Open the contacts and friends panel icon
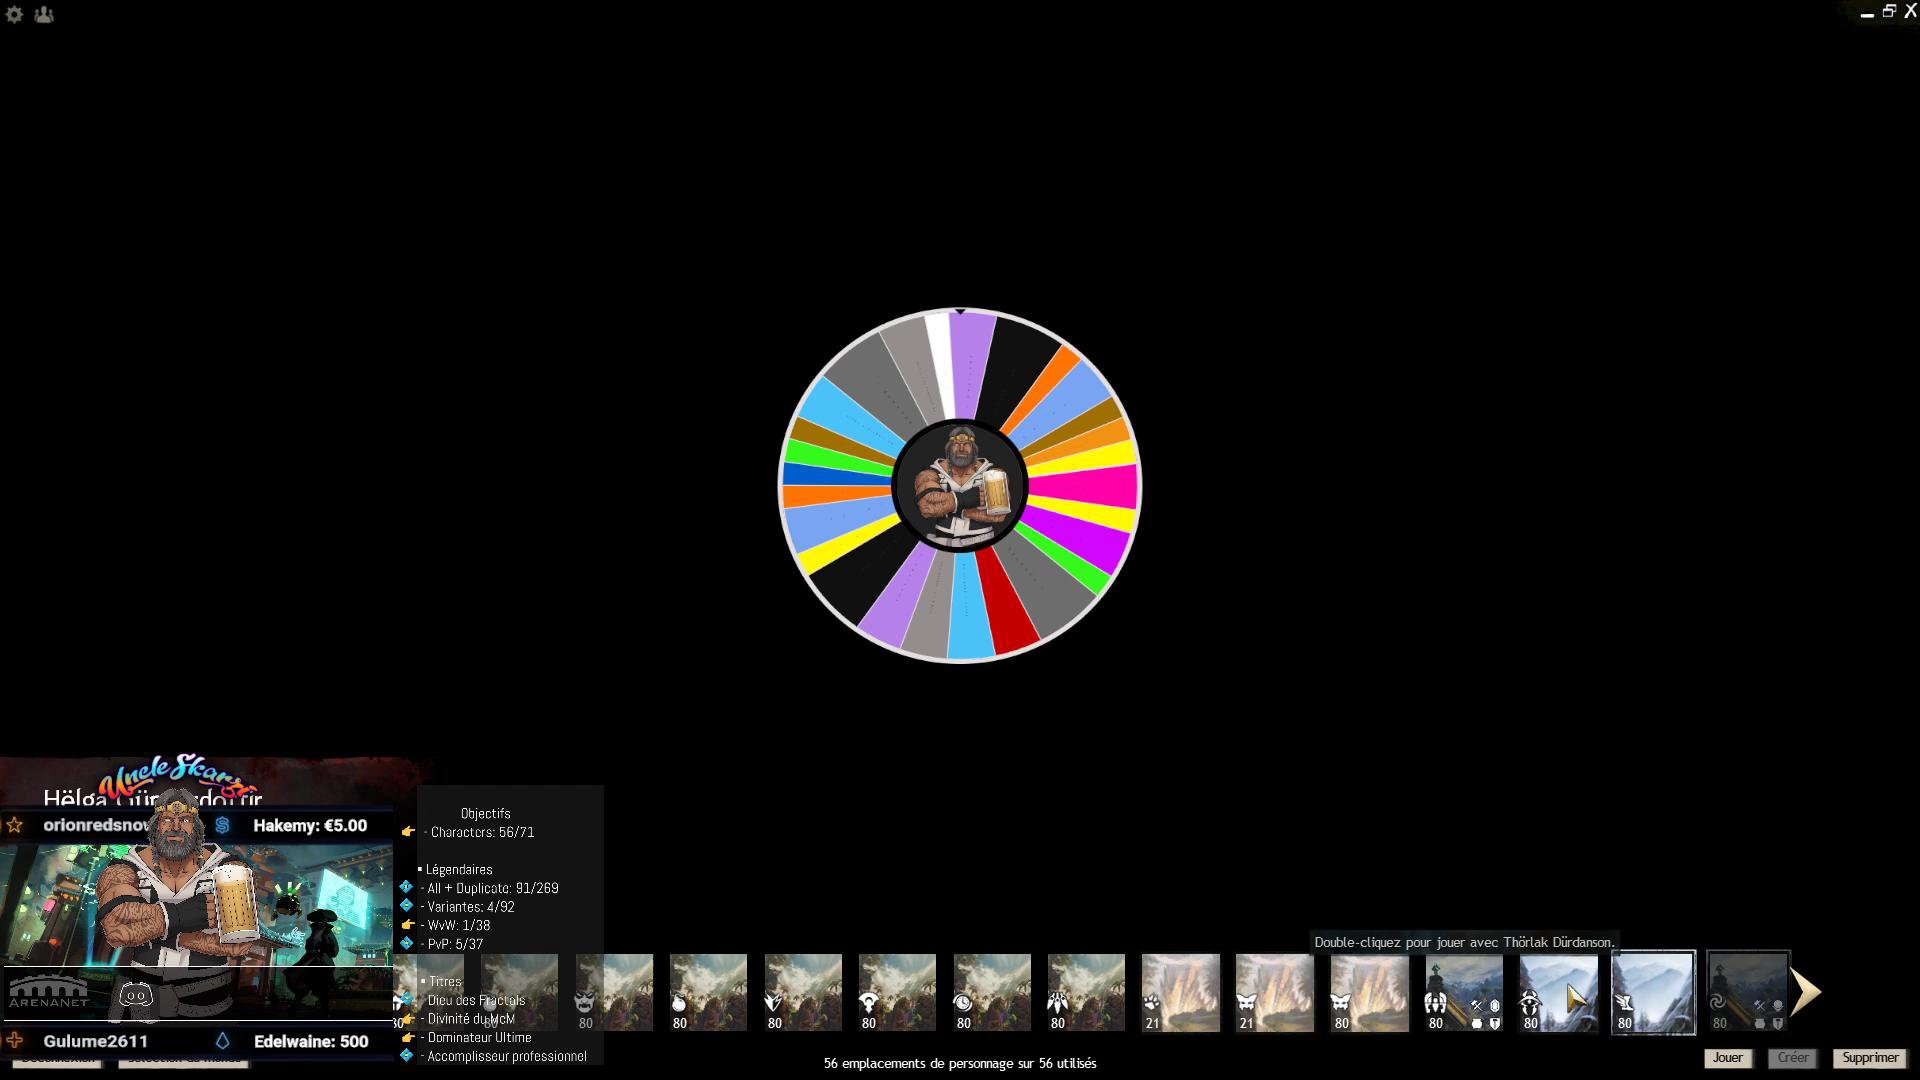 pyautogui.click(x=44, y=14)
